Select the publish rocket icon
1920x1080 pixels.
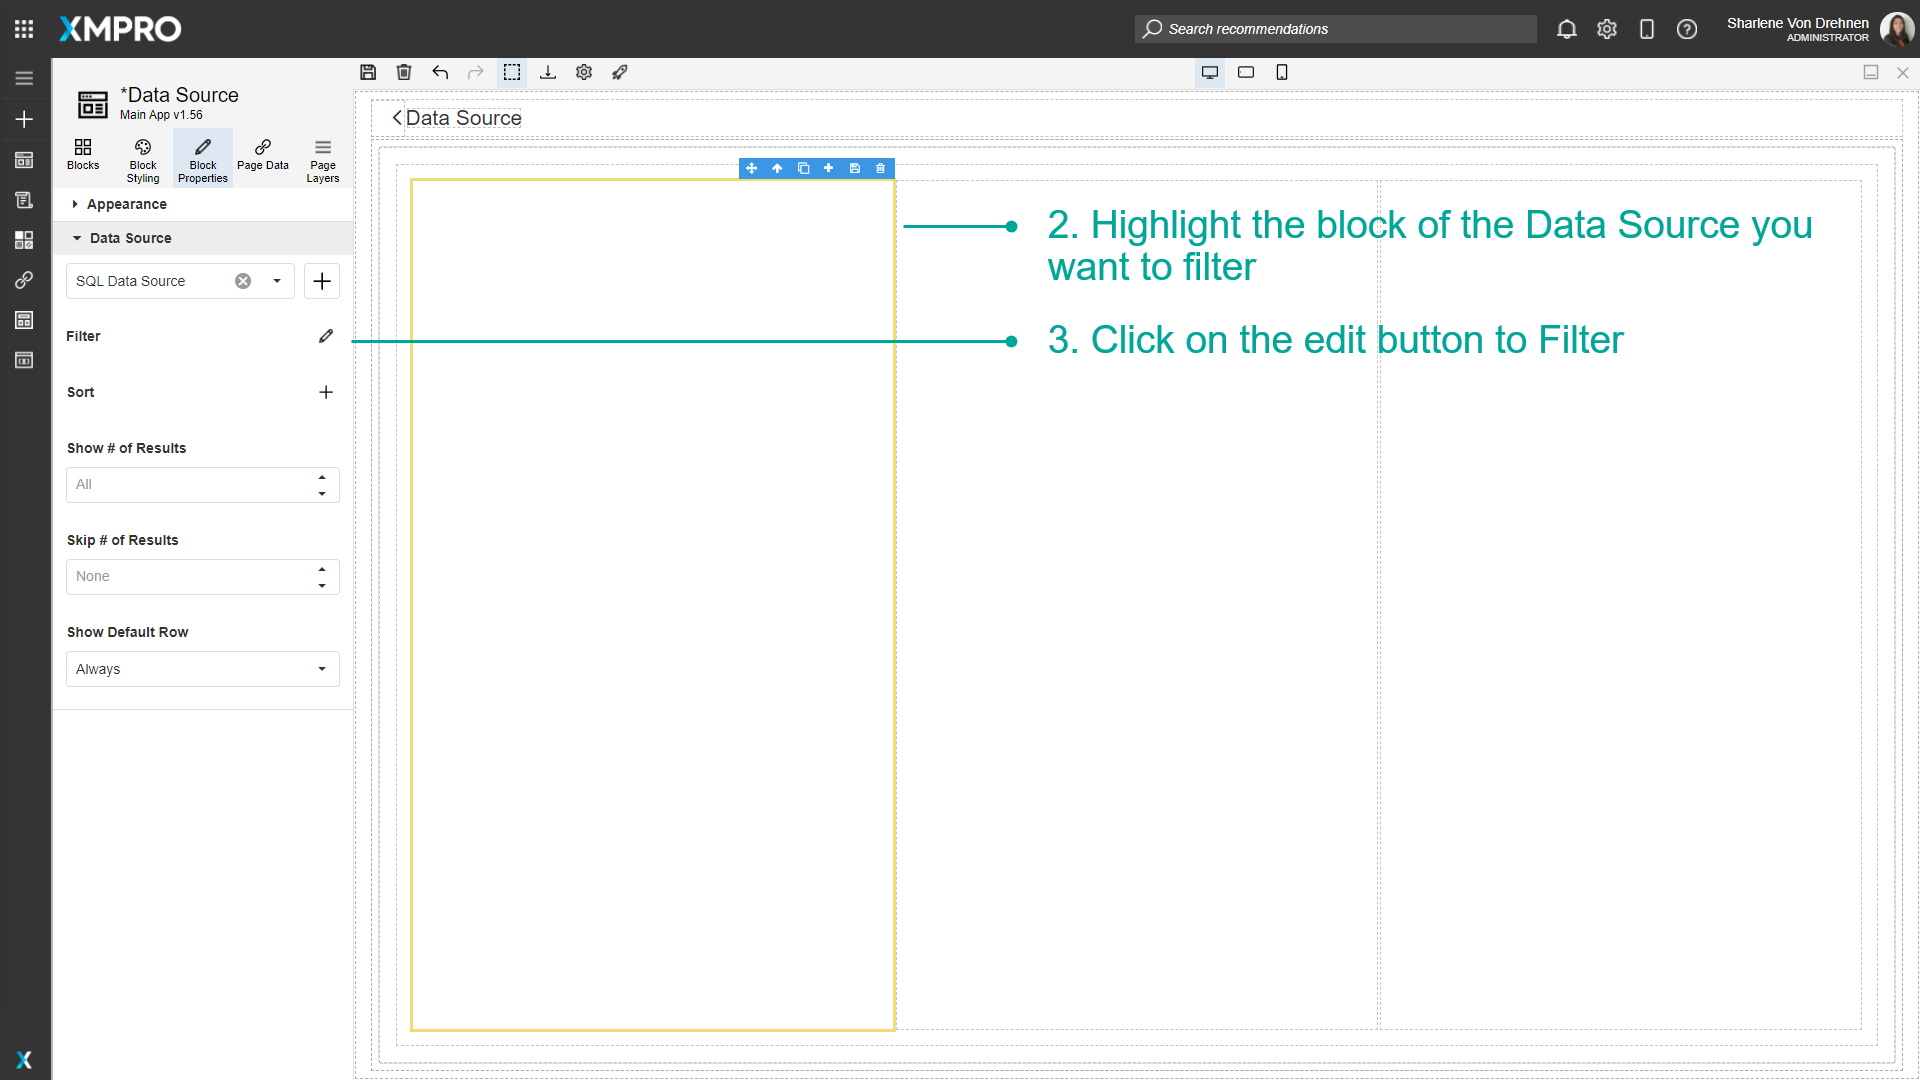[x=620, y=72]
